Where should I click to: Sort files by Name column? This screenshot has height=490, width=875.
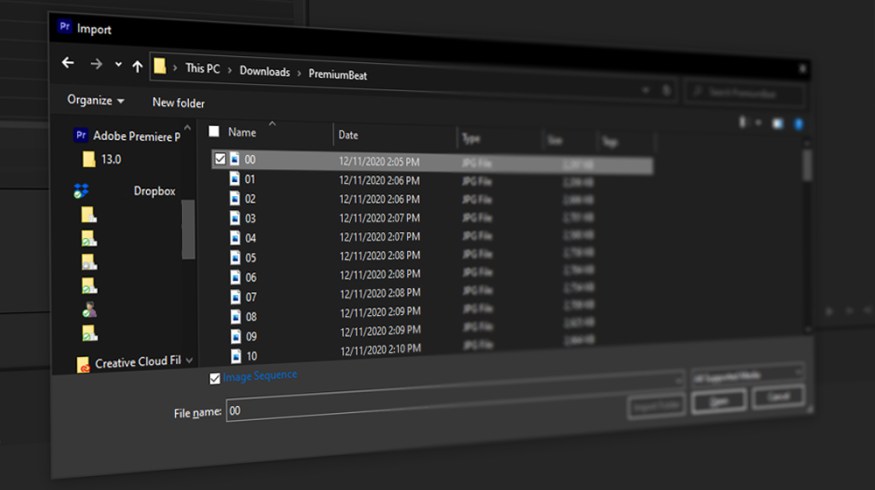tap(242, 132)
